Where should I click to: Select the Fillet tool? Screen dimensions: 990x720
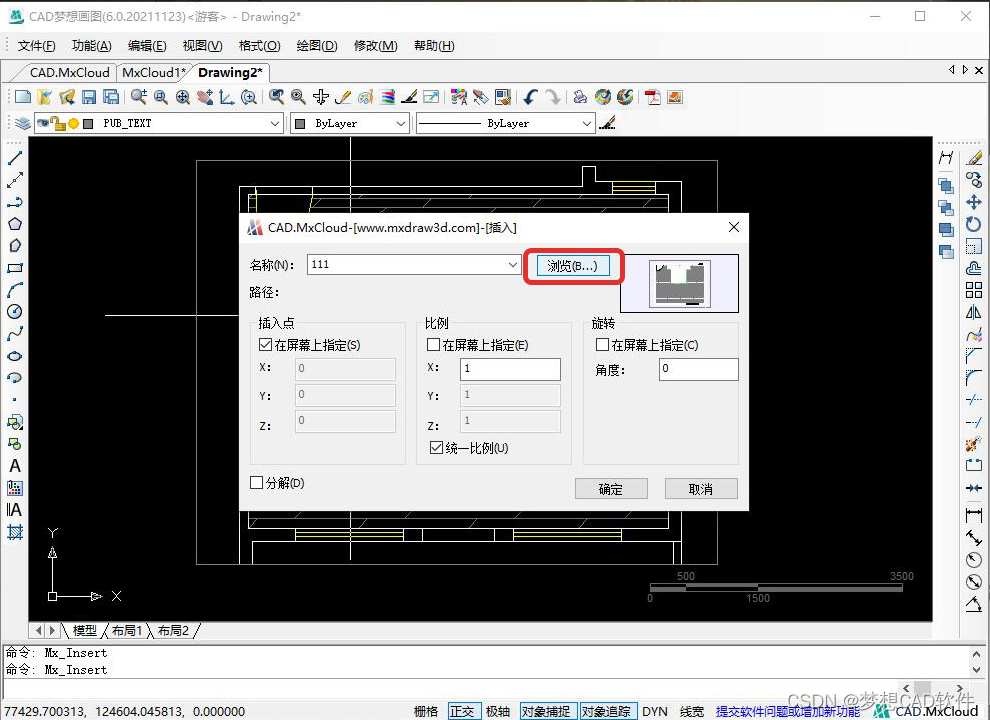click(974, 378)
